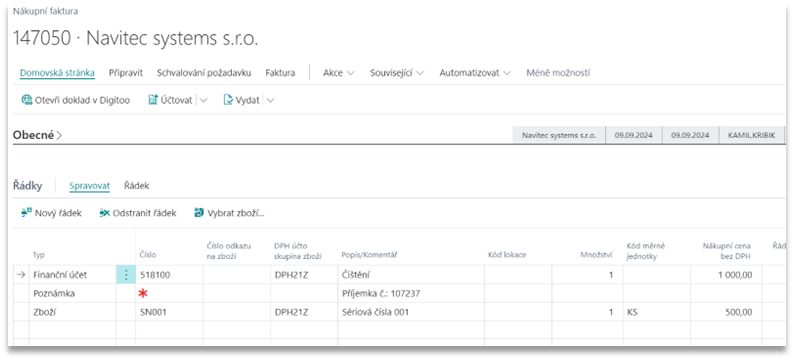Click the Popis/Komentář column header
The height and width of the screenshot is (360, 794).
[369, 255]
